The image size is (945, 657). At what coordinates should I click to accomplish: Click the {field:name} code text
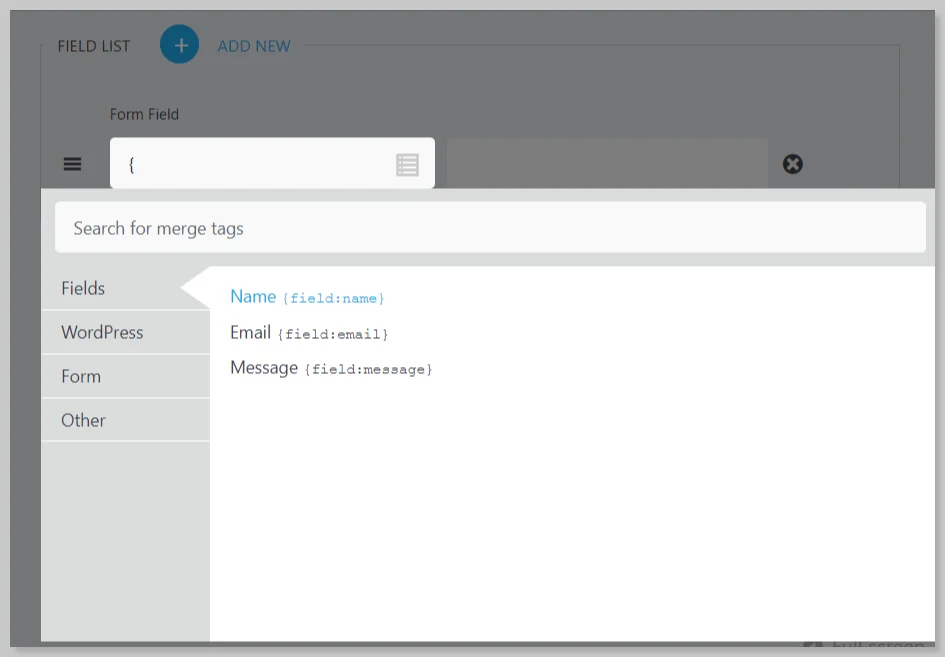[334, 299]
